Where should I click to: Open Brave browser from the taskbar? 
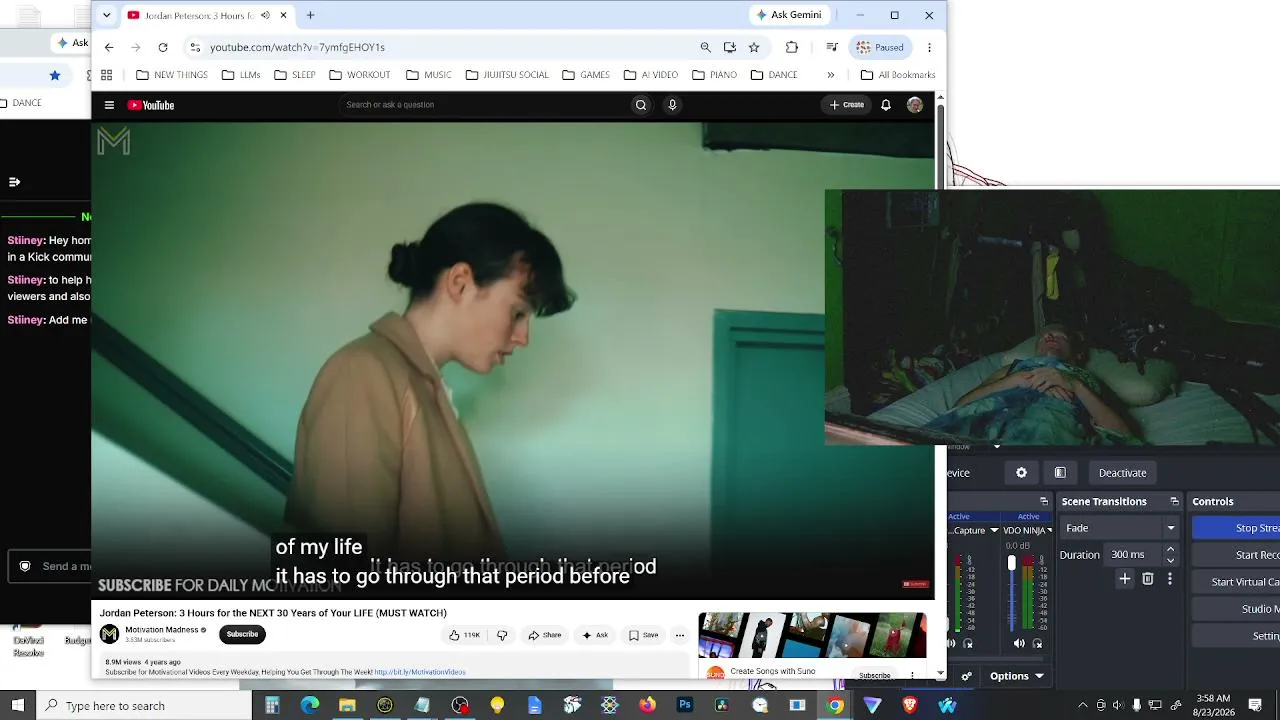click(x=910, y=705)
